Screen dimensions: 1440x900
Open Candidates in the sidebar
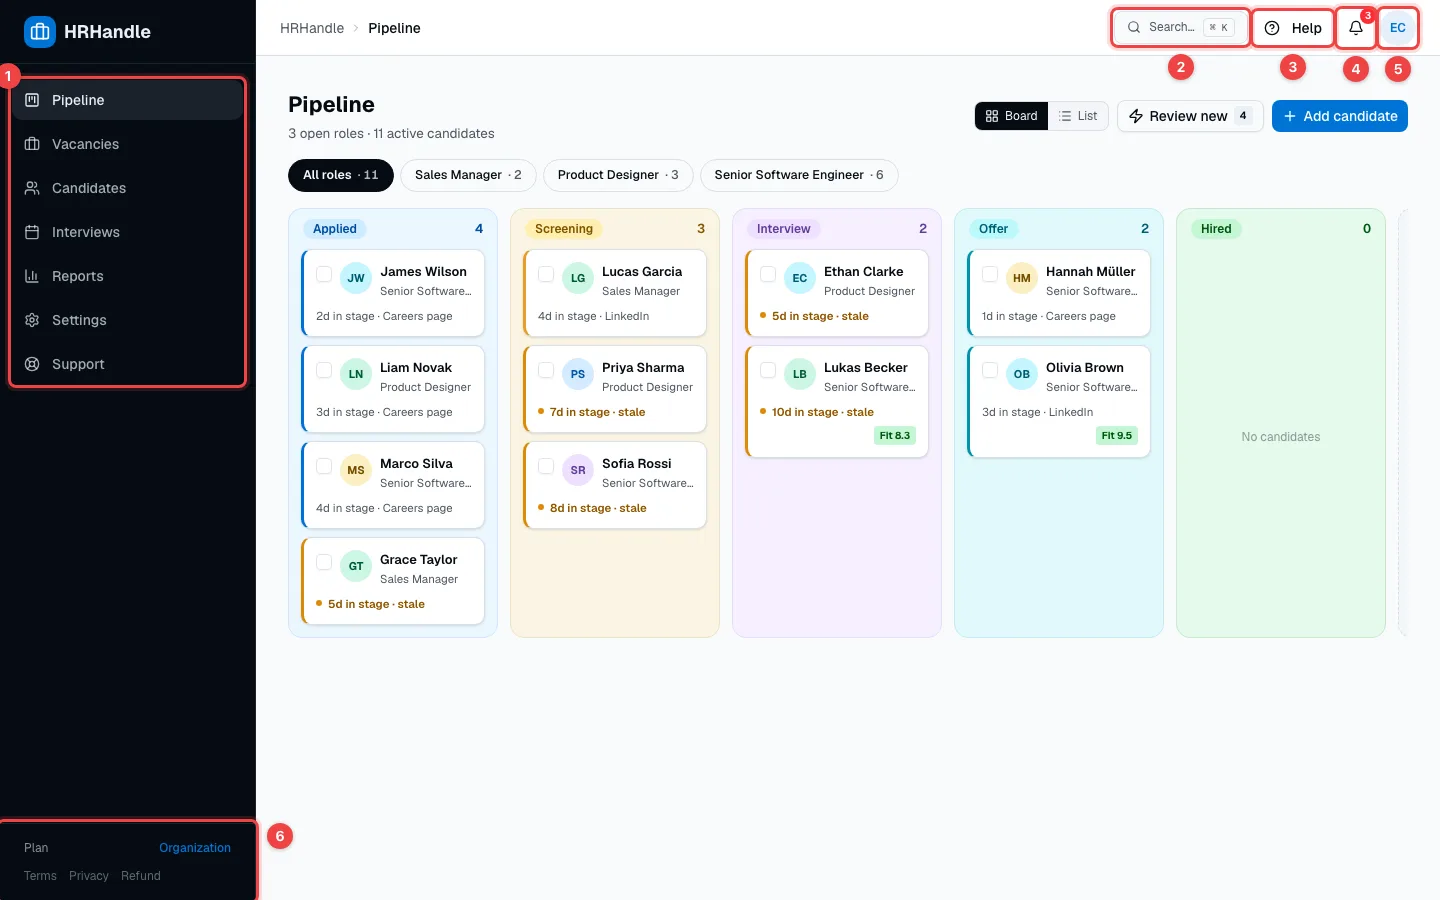click(128, 188)
